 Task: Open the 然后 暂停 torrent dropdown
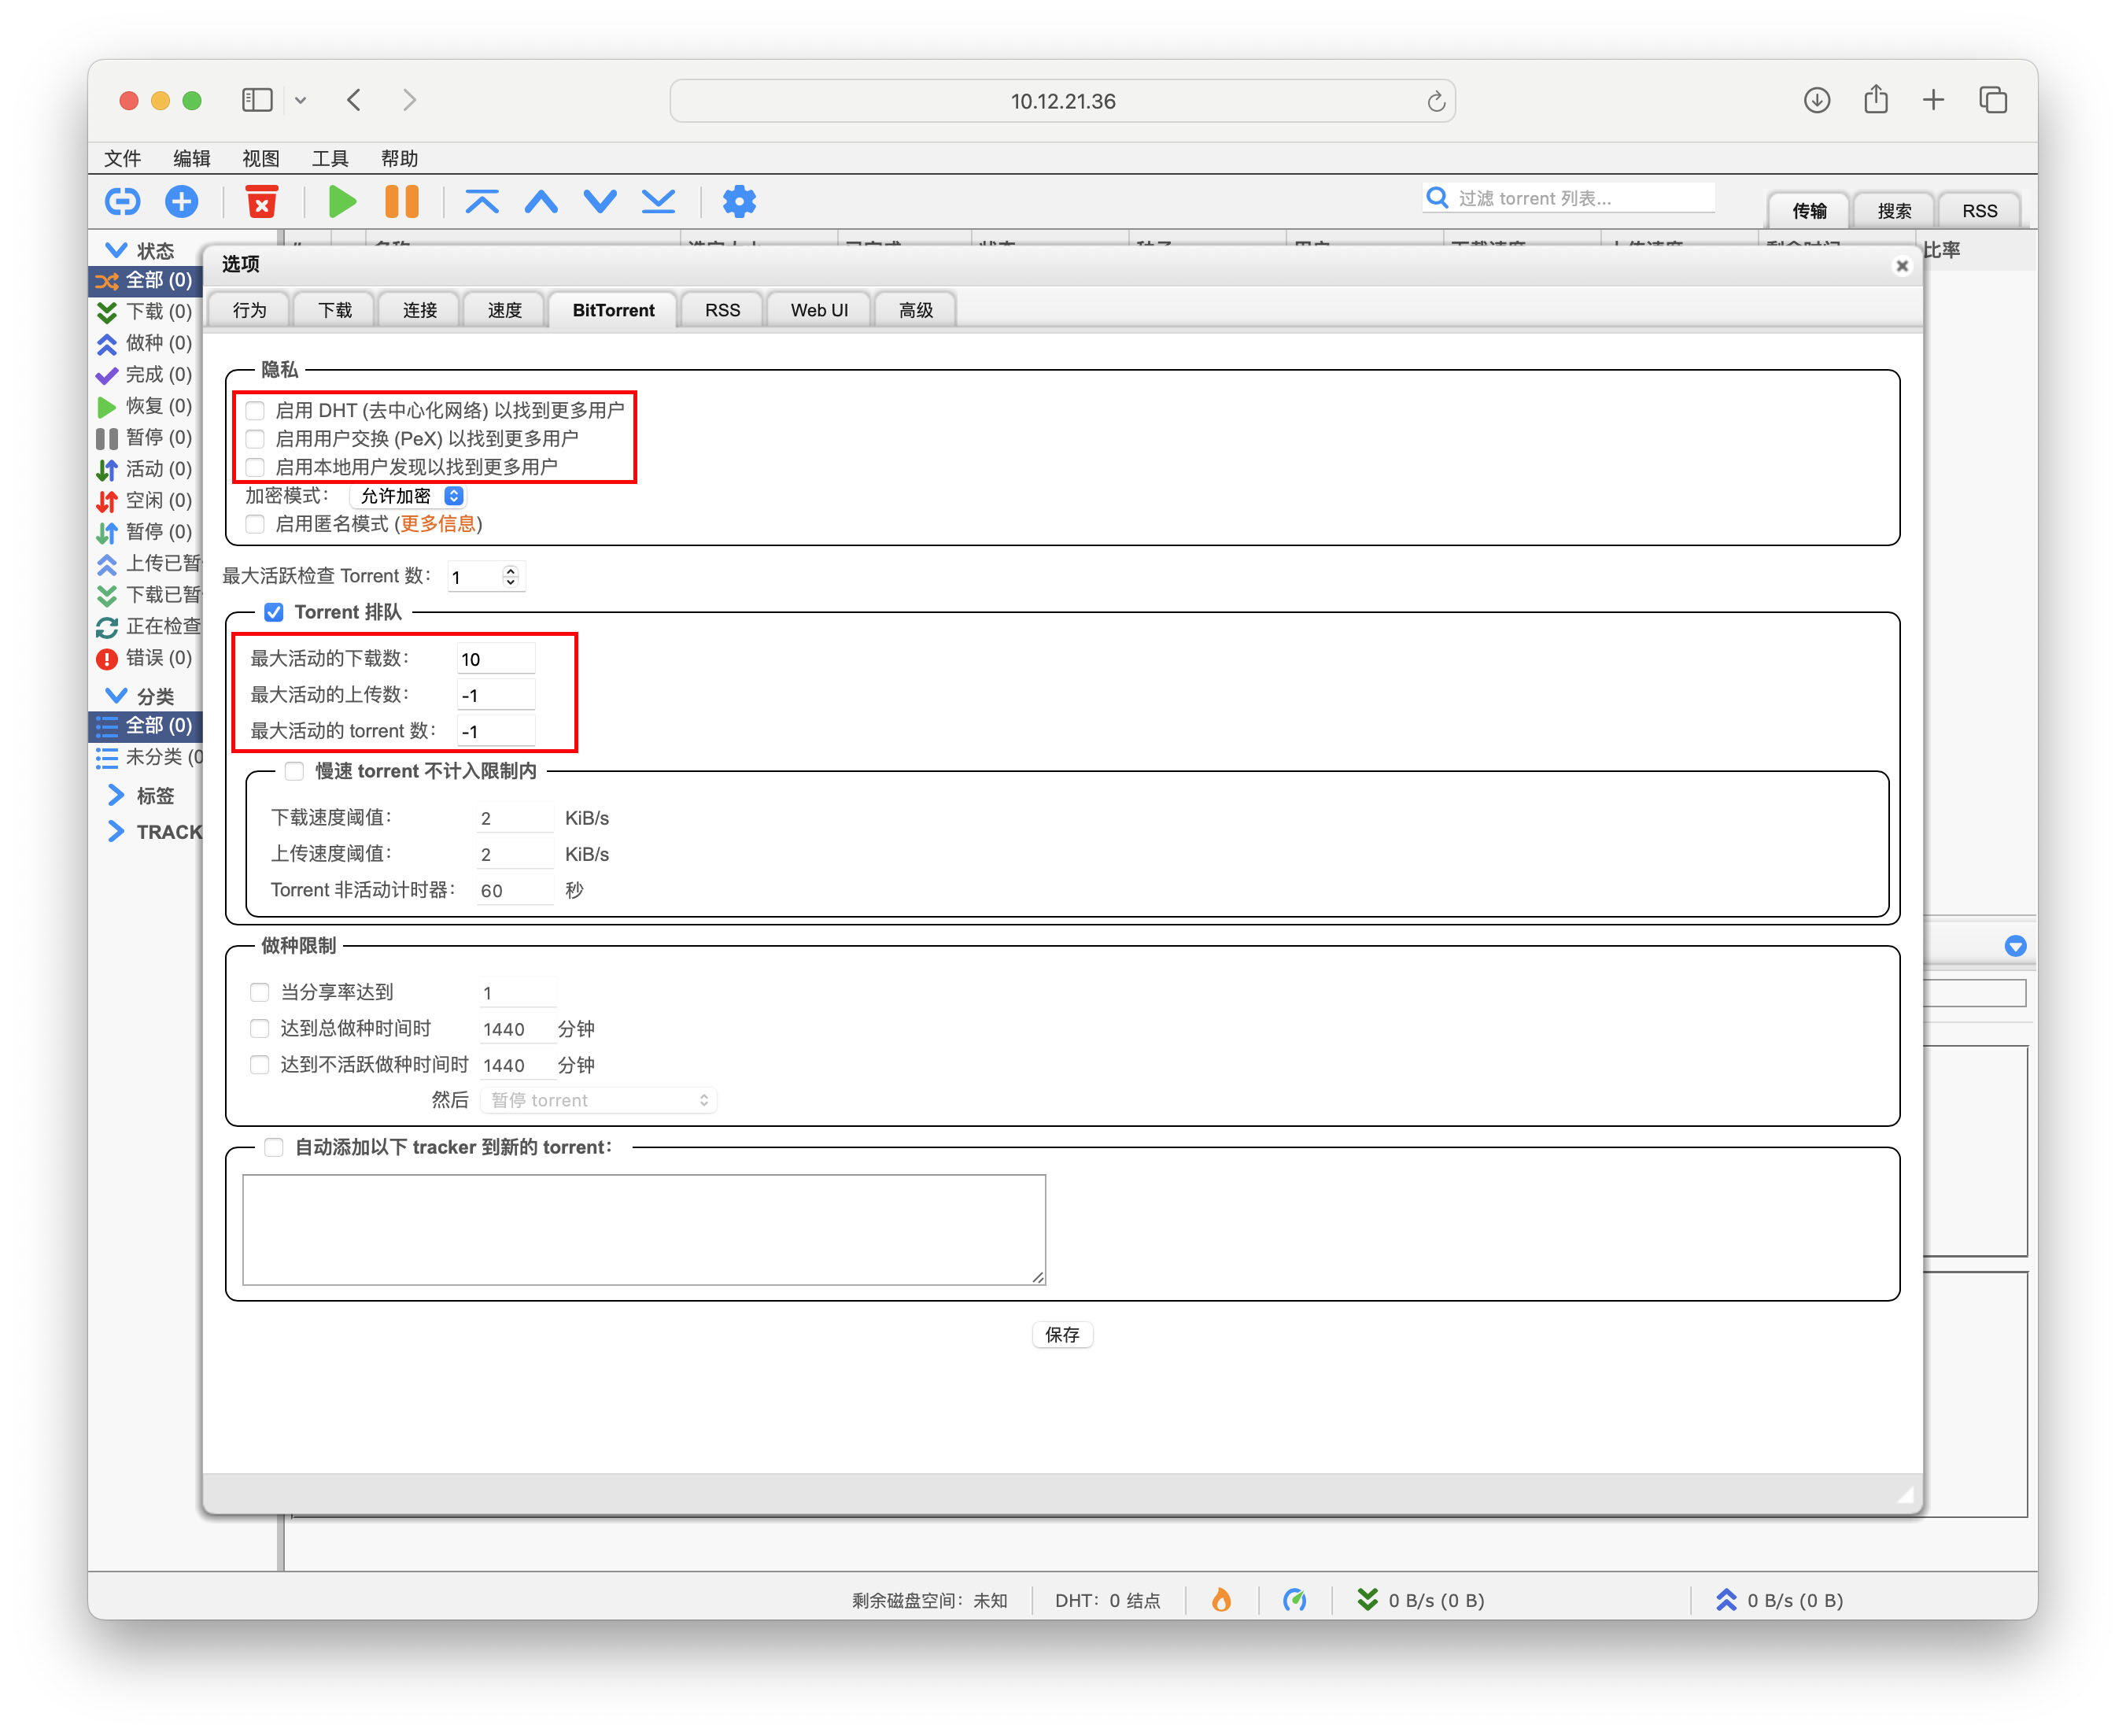[x=598, y=1100]
